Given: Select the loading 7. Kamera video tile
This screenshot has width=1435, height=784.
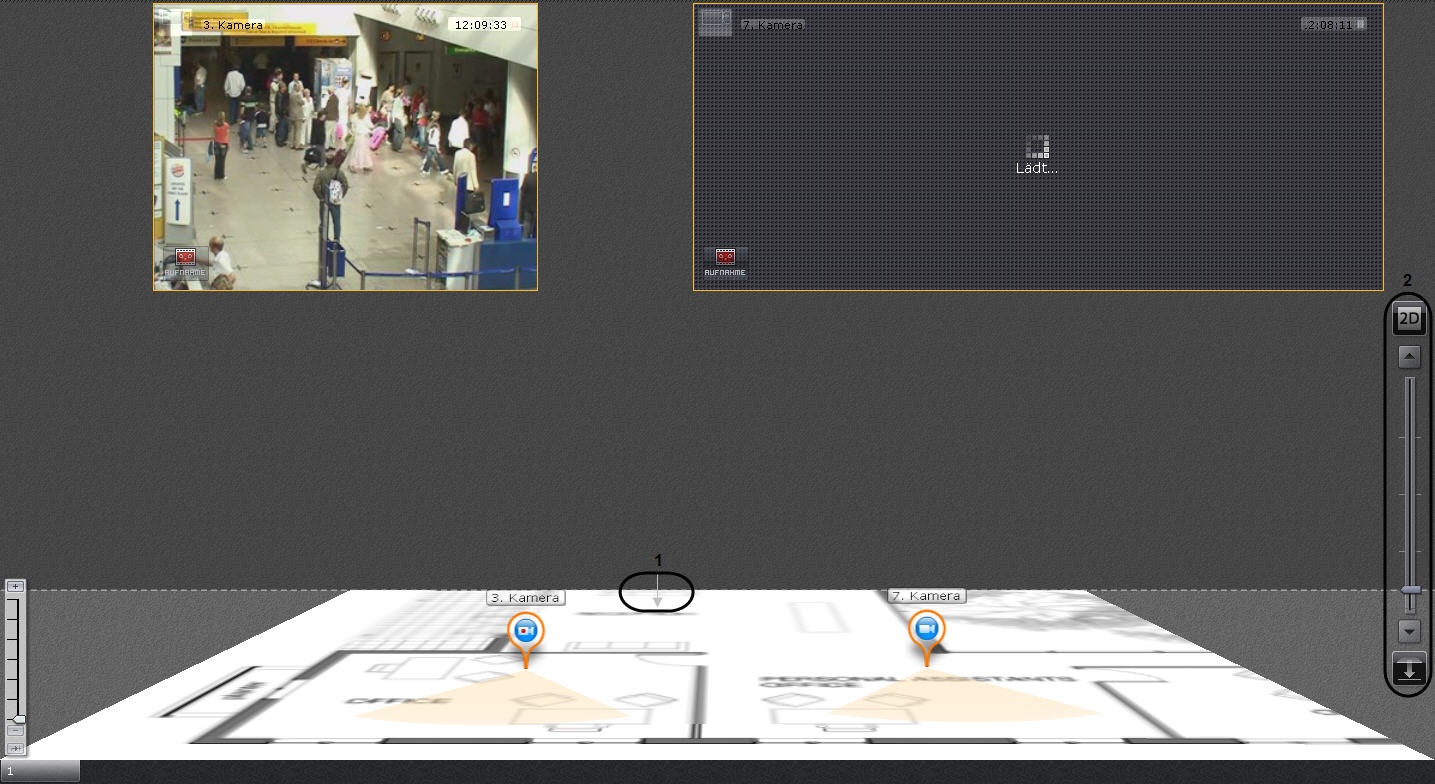Looking at the screenshot, I should click(1038, 147).
